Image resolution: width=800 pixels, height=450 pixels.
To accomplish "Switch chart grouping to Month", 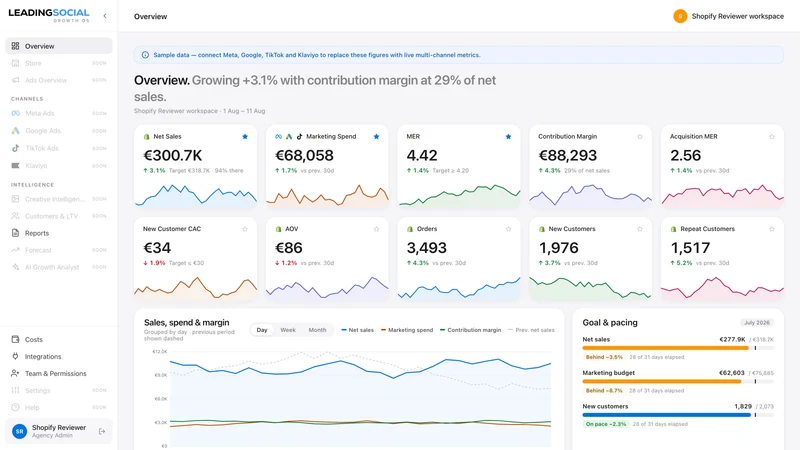I will pyautogui.click(x=317, y=330).
